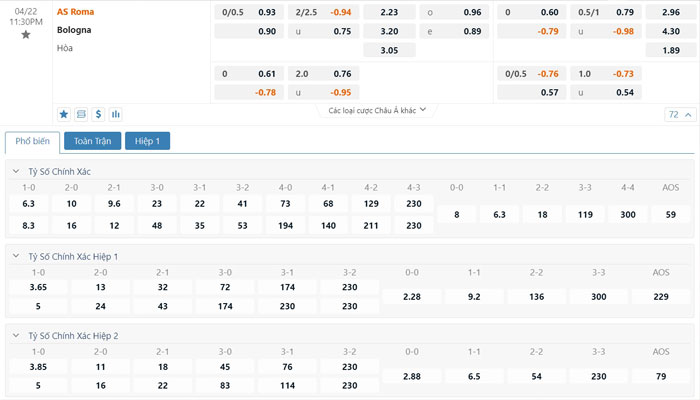Image resolution: width=700 pixels, height=400 pixels.
Task: Select even goals odds 0.89
Action: pyautogui.click(x=454, y=31)
